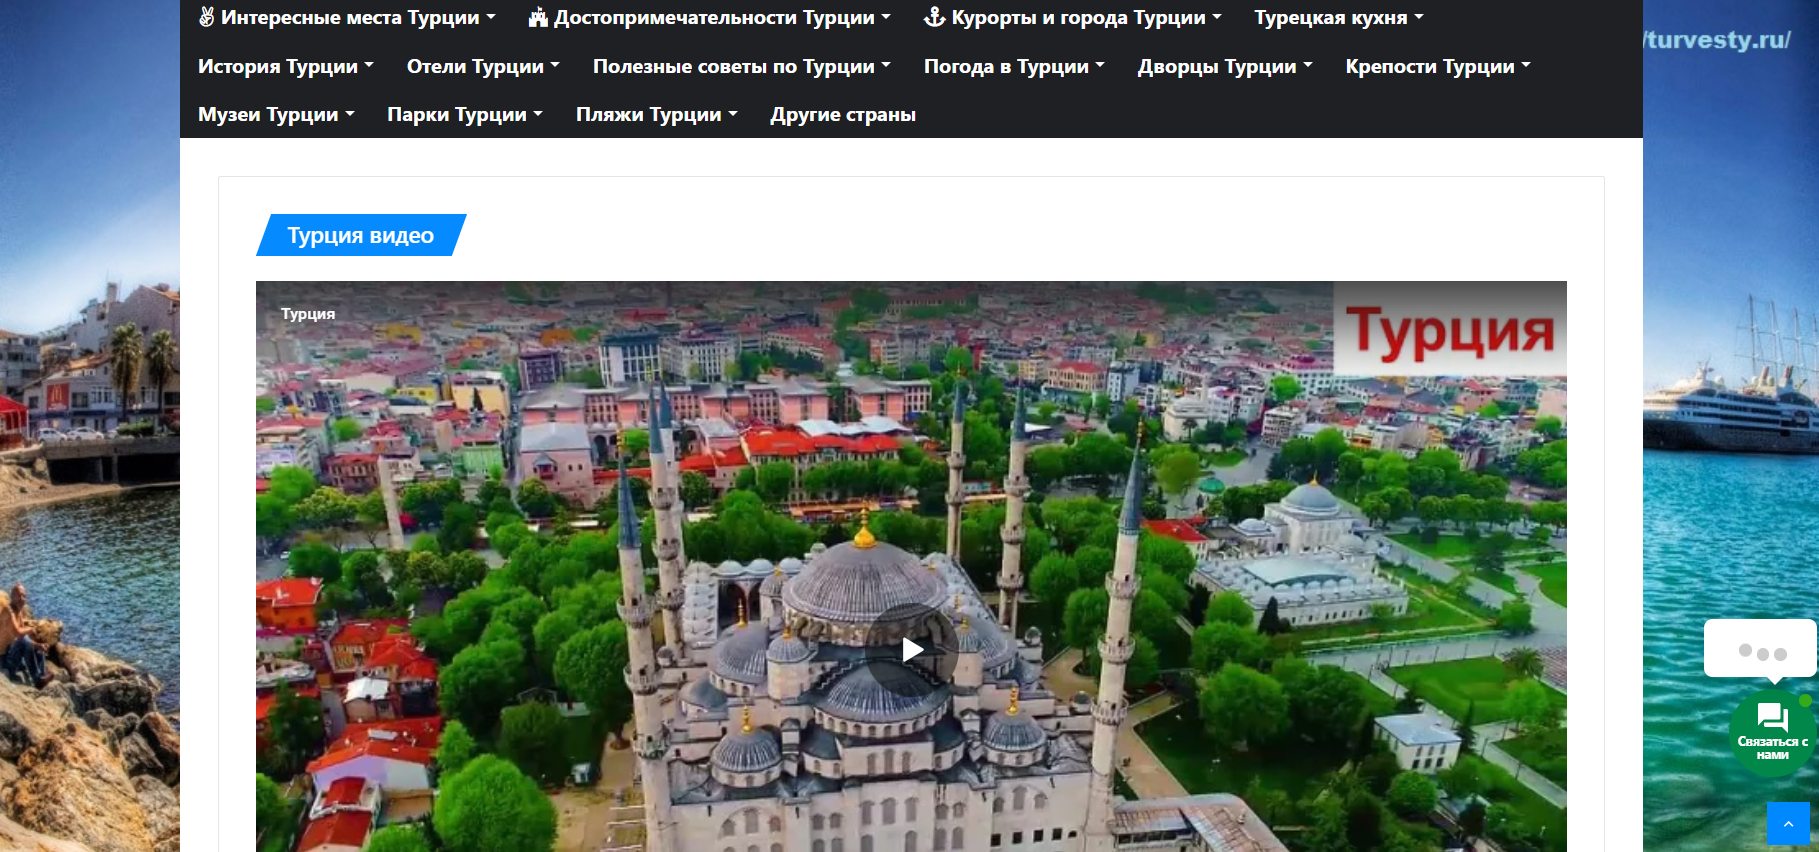Open Полезные советы по Турции menu
The height and width of the screenshot is (852, 1819).
[741, 67]
